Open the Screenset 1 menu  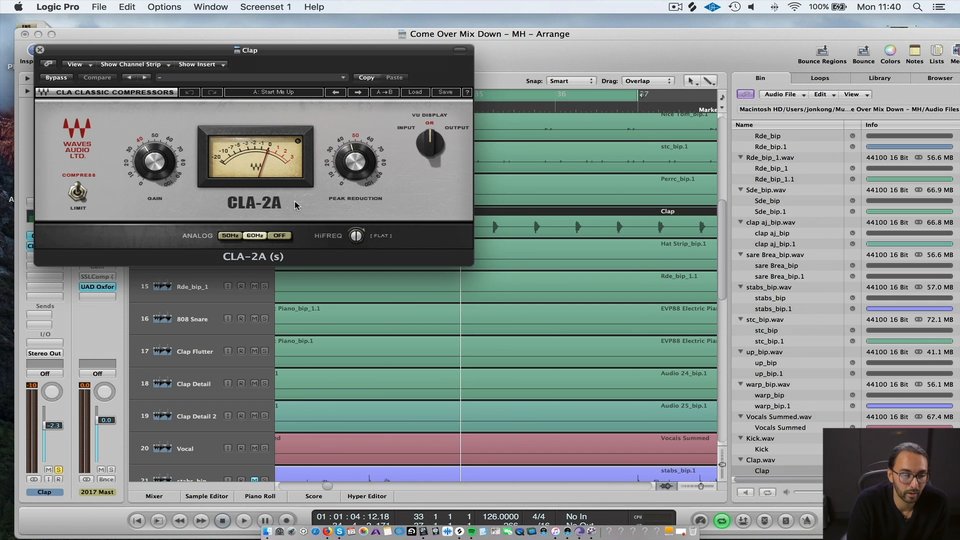265,7
